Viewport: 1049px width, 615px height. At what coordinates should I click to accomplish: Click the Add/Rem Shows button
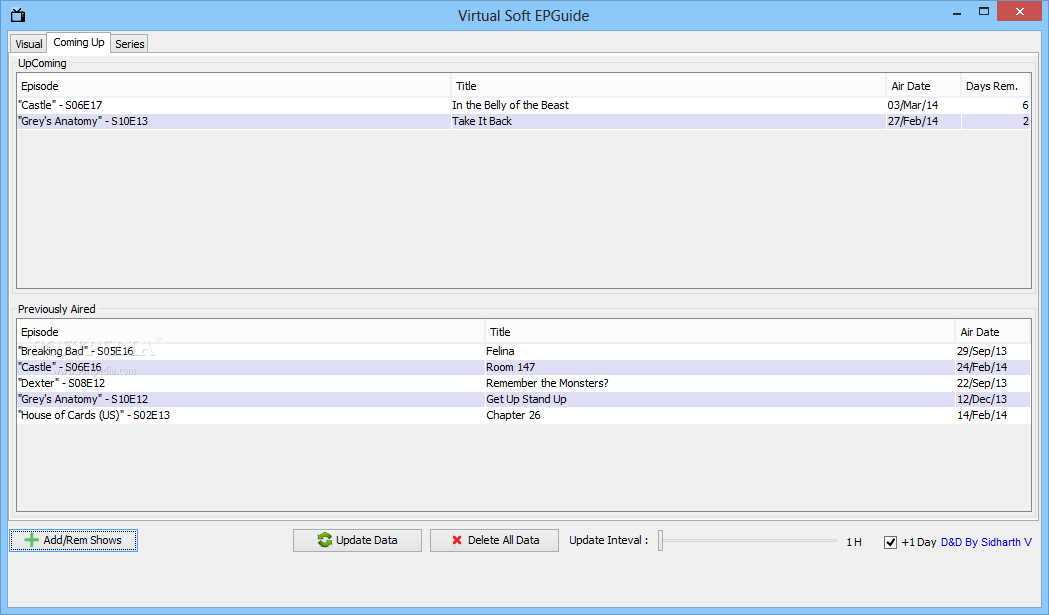click(74, 540)
